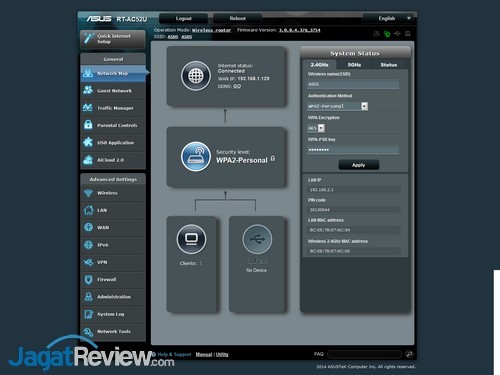Viewport: 500px width, 375px height.
Task: Click the Administration person icon
Action: (88, 296)
